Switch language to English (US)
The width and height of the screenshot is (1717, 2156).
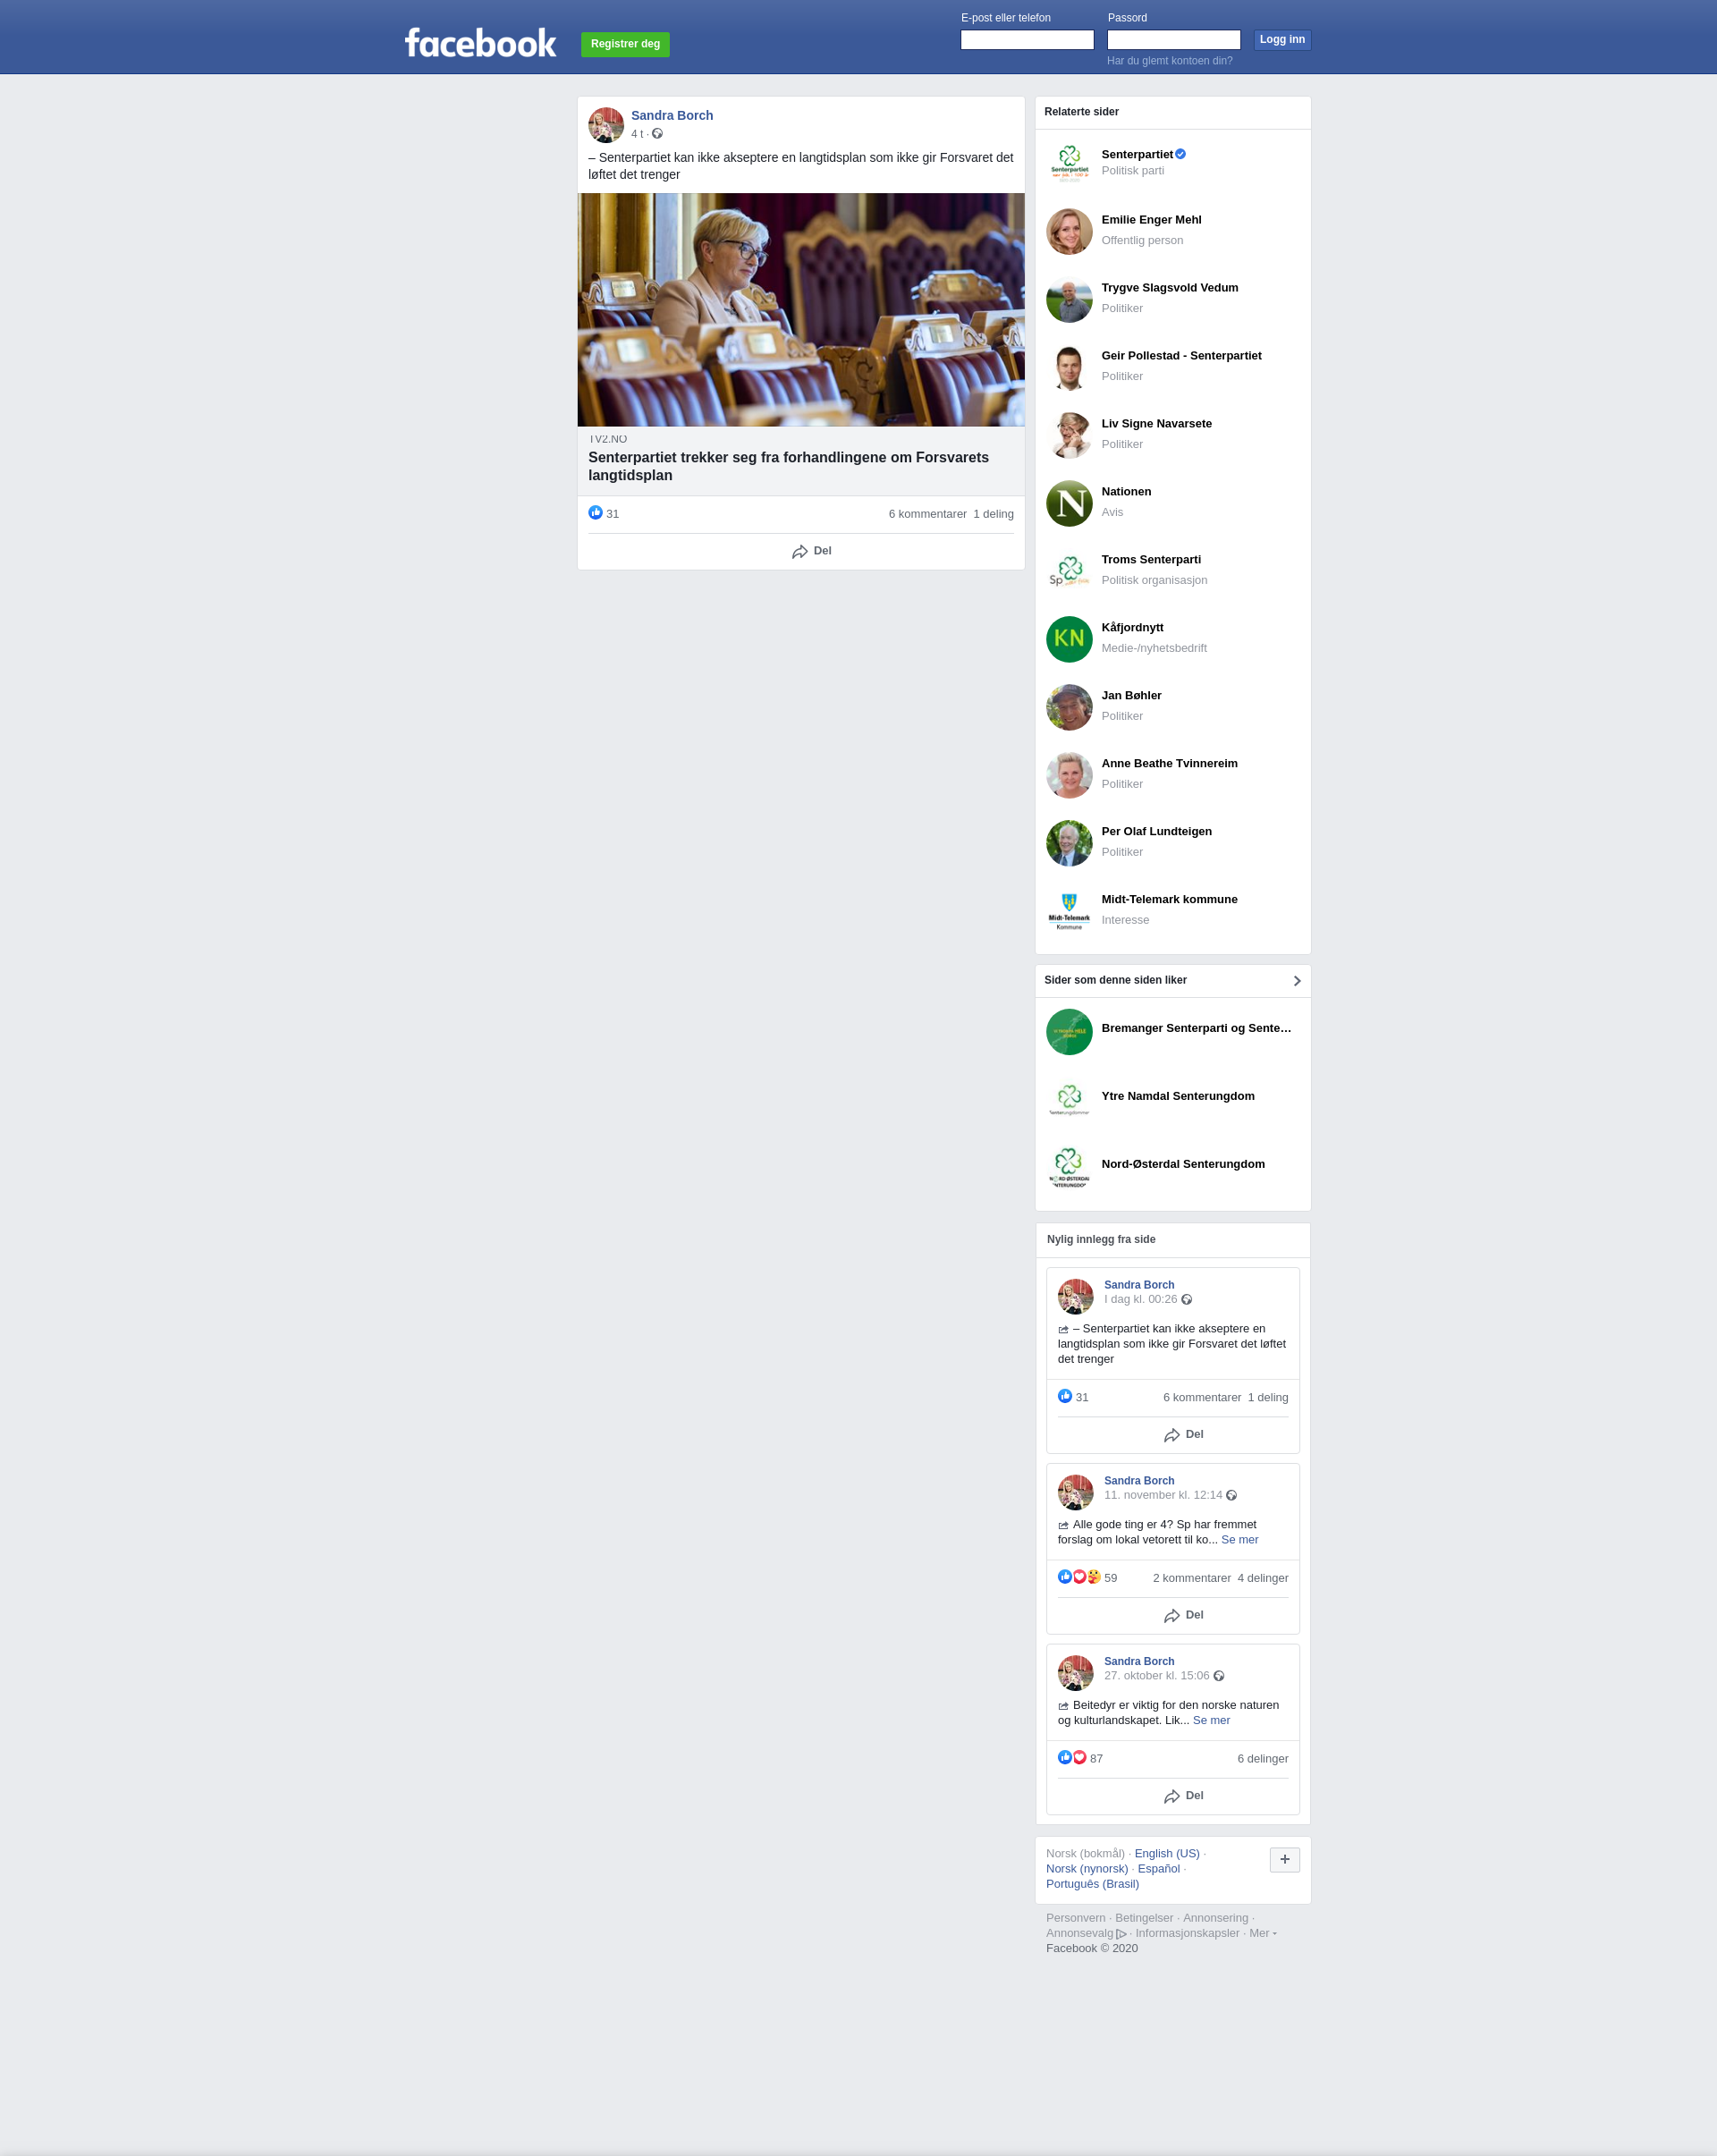click(x=1166, y=1853)
